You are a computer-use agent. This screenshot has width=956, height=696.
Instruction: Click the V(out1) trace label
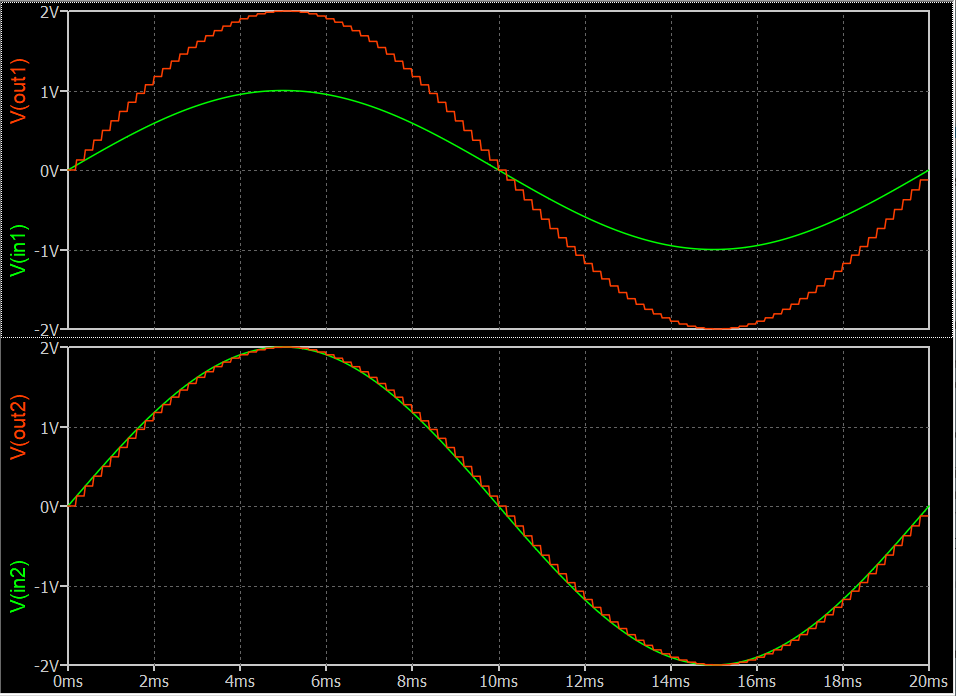(20, 91)
